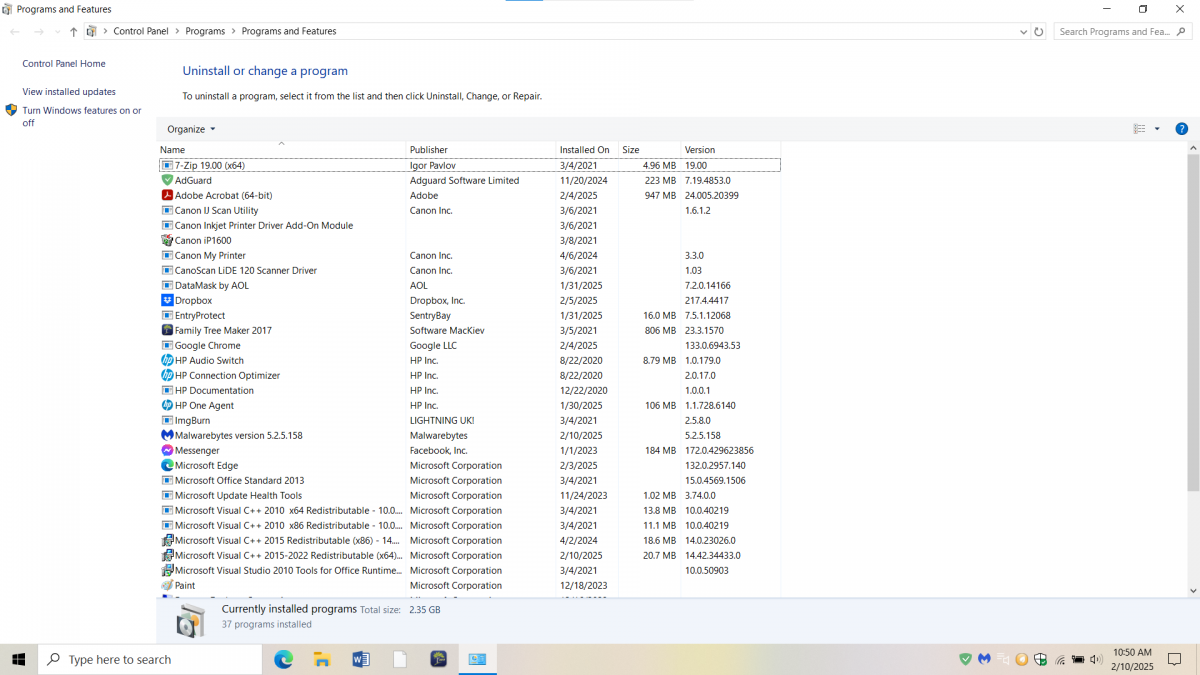Click the Malwarebytes tray icon
The height and width of the screenshot is (675, 1200).
pyautogui.click(x=984, y=659)
